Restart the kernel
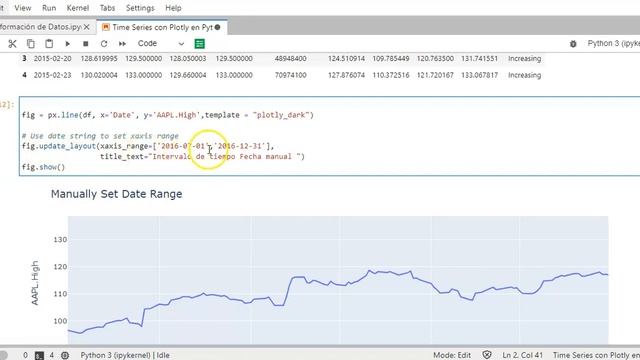The width and height of the screenshot is (640, 360). [x=104, y=44]
